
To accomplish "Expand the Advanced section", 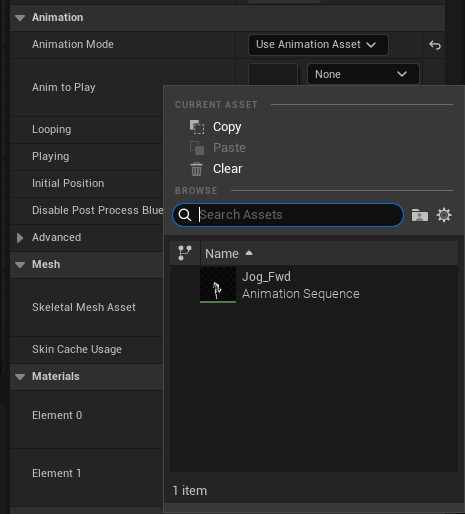I will [20, 238].
